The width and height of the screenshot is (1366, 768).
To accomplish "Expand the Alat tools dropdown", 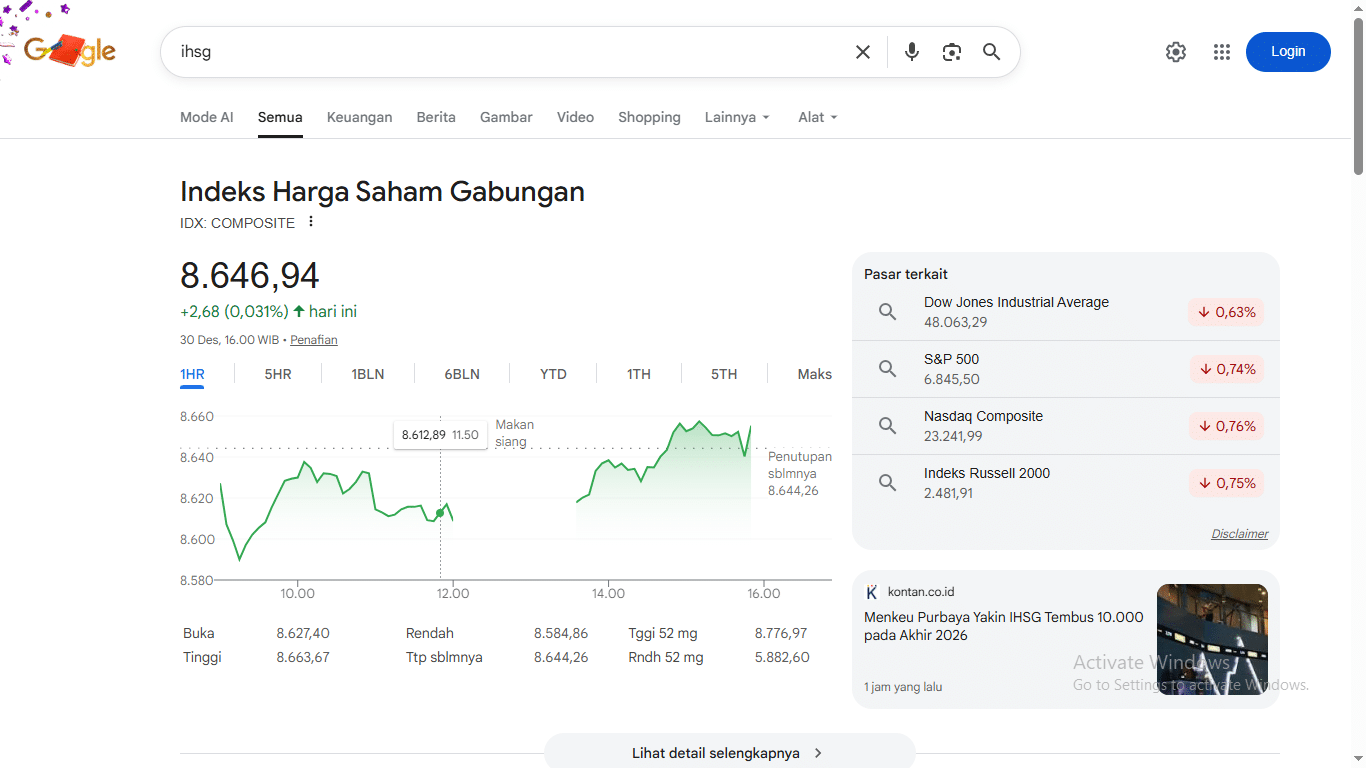I will [x=818, y=117].
